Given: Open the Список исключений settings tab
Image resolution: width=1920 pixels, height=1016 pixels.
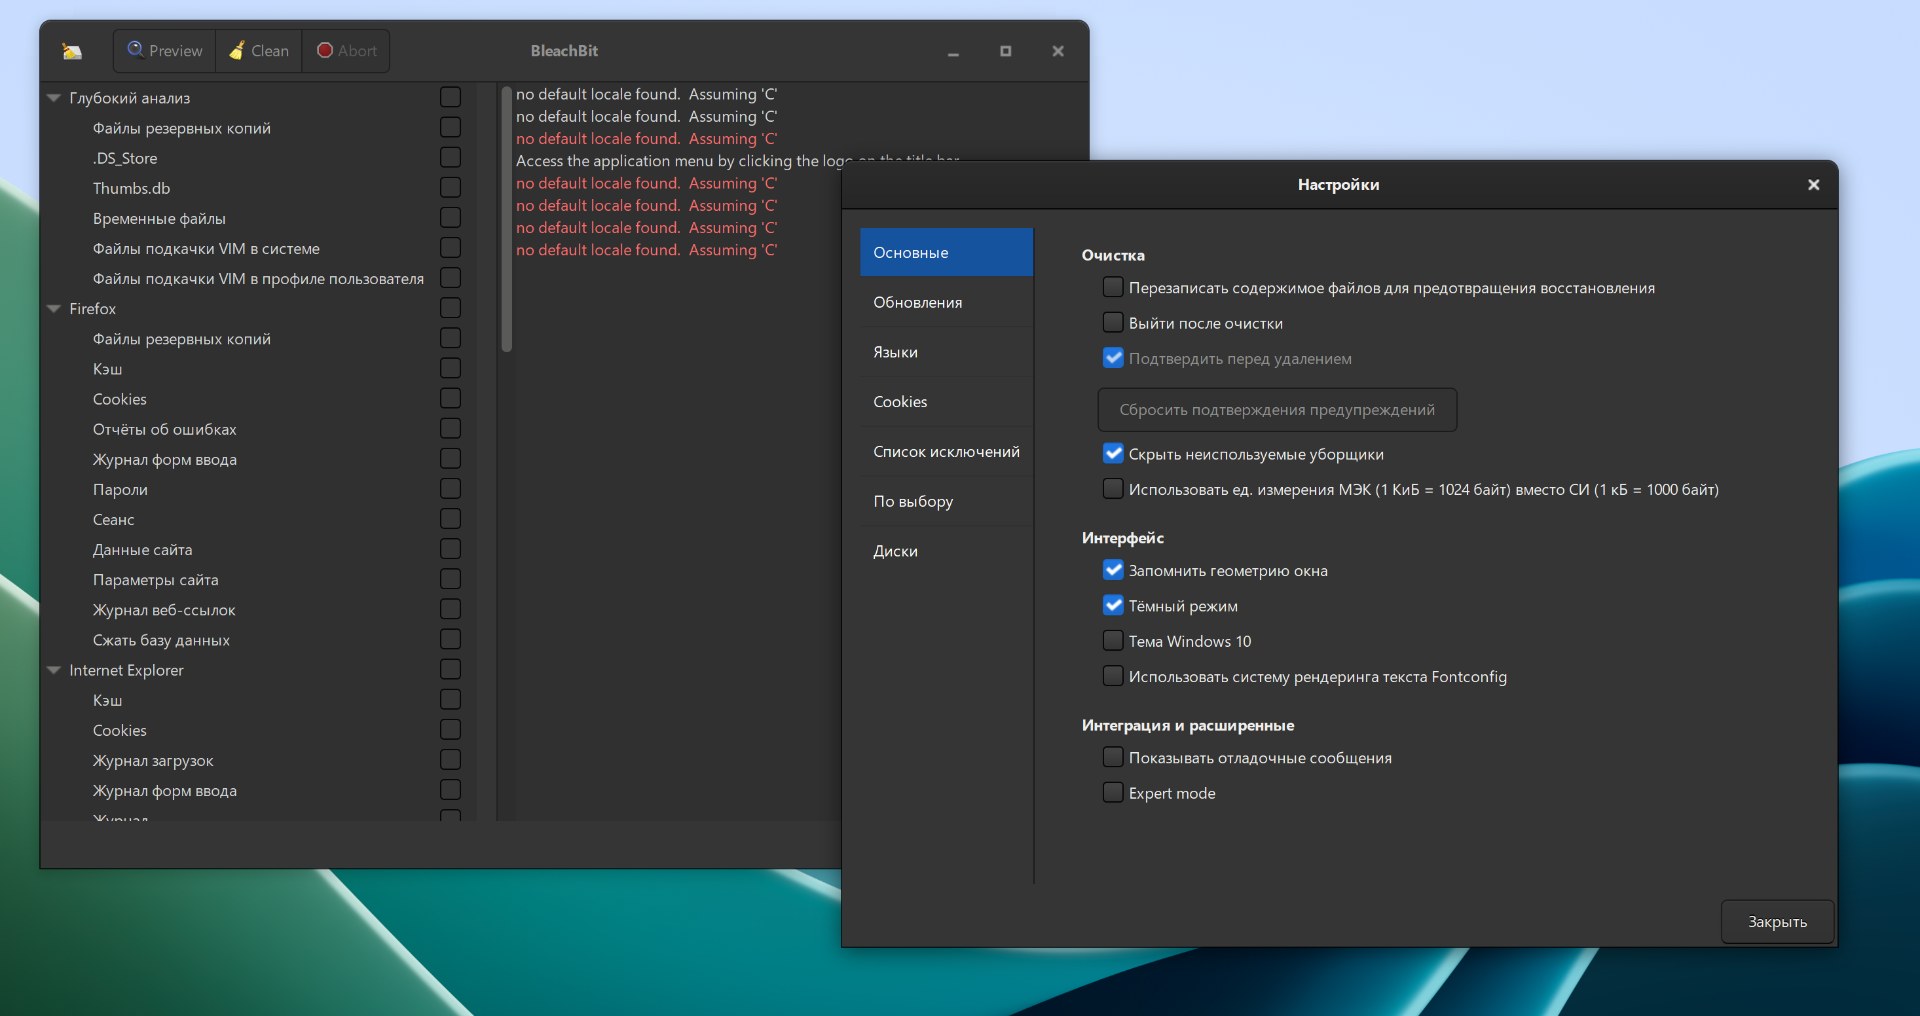Looking at the screenshot, I should (x=946, y=452).
